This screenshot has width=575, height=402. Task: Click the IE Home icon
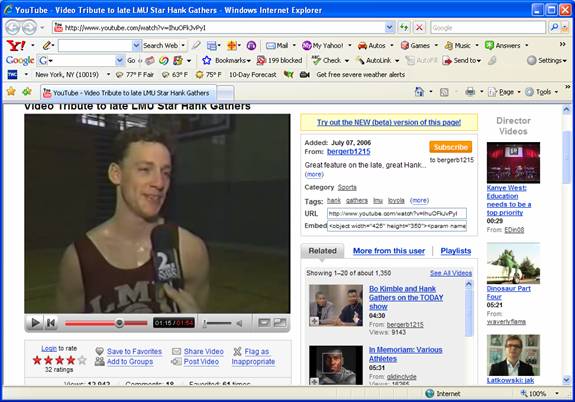click(x=419, y=92)
